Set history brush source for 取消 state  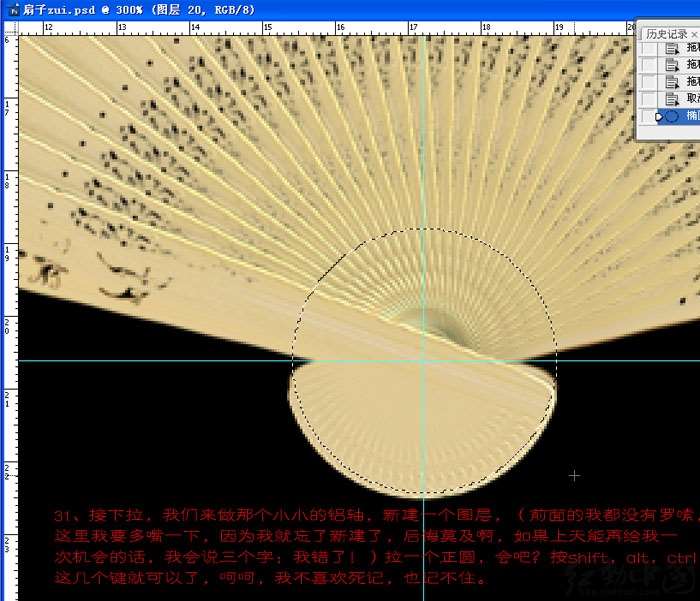[x=649, y=99]
